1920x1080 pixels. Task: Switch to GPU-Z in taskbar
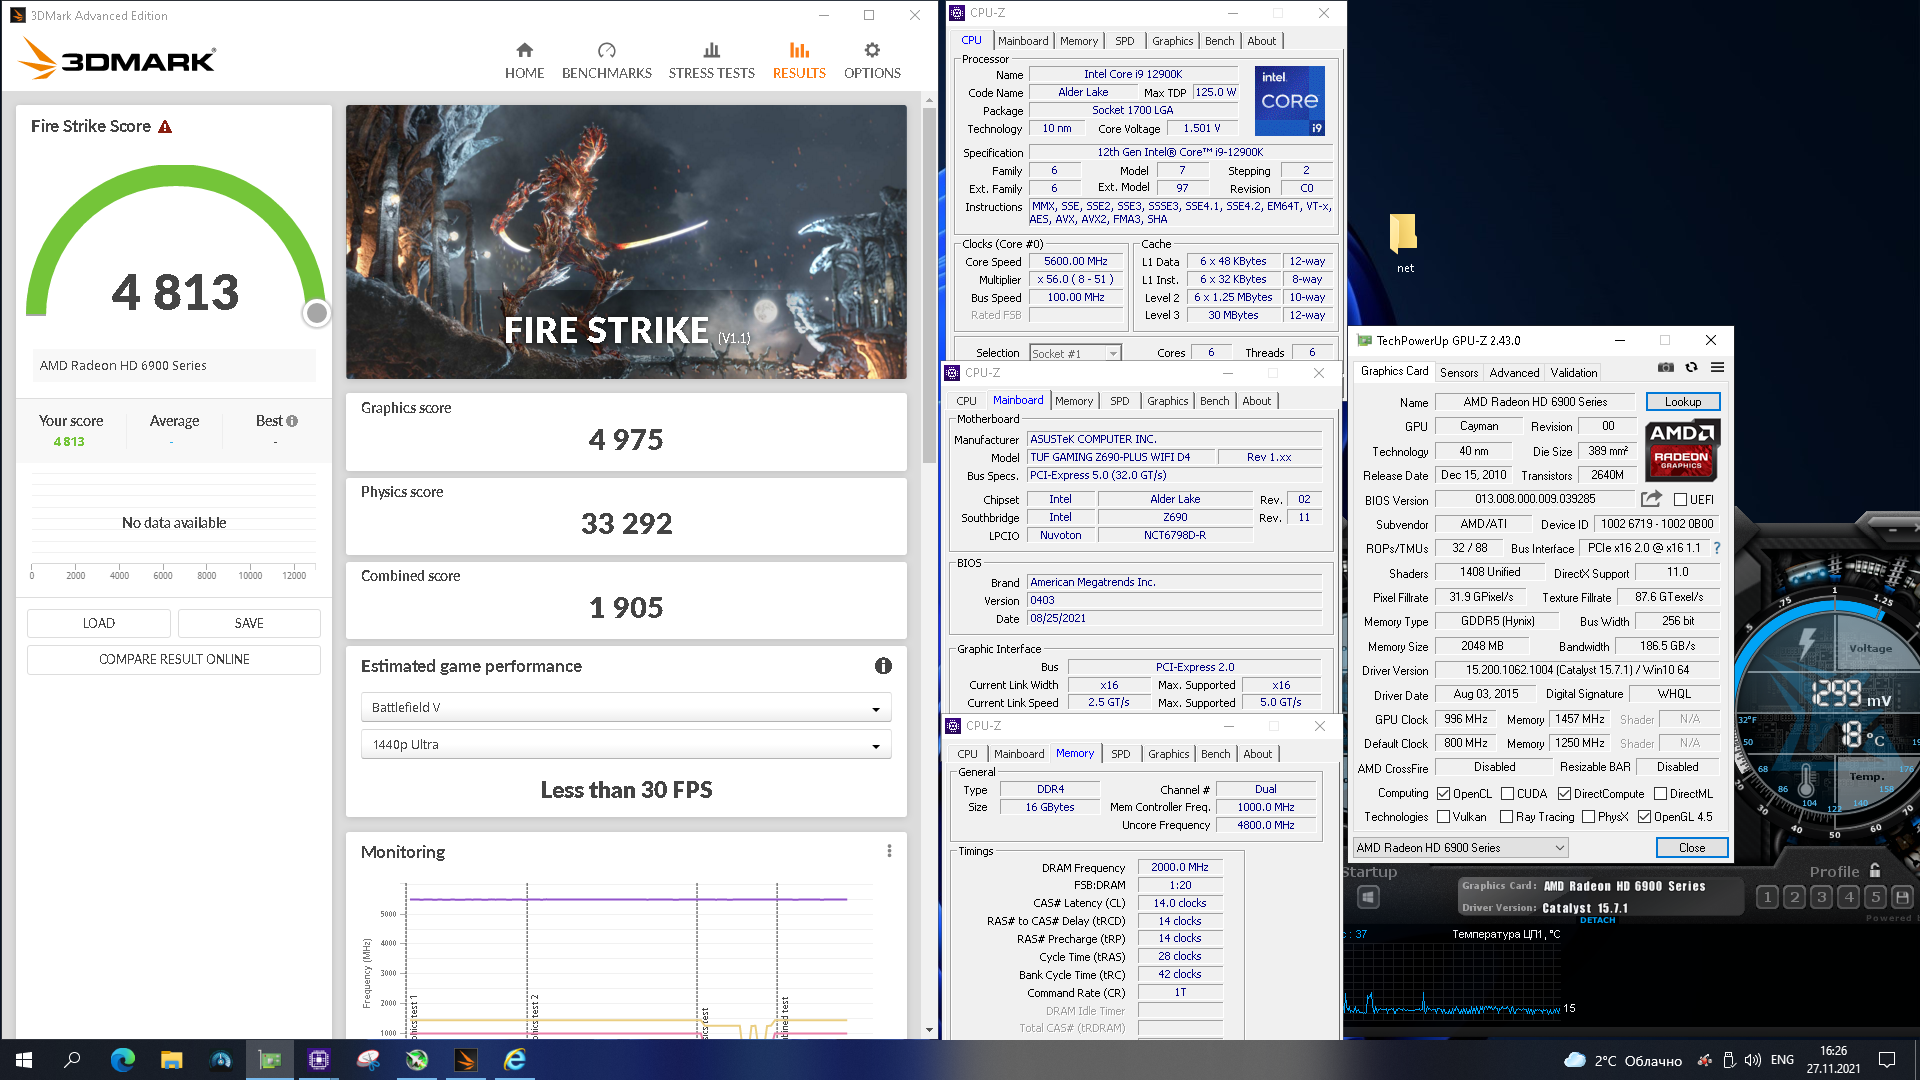[270, 1060]
